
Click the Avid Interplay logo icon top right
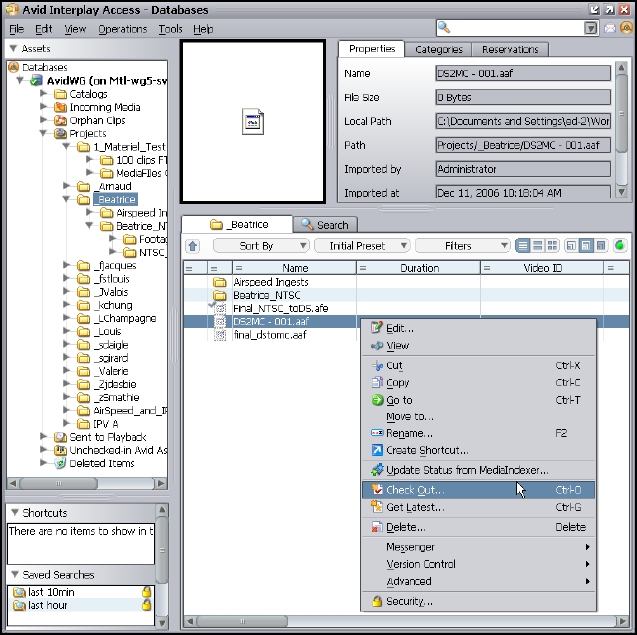pos(626,28)
